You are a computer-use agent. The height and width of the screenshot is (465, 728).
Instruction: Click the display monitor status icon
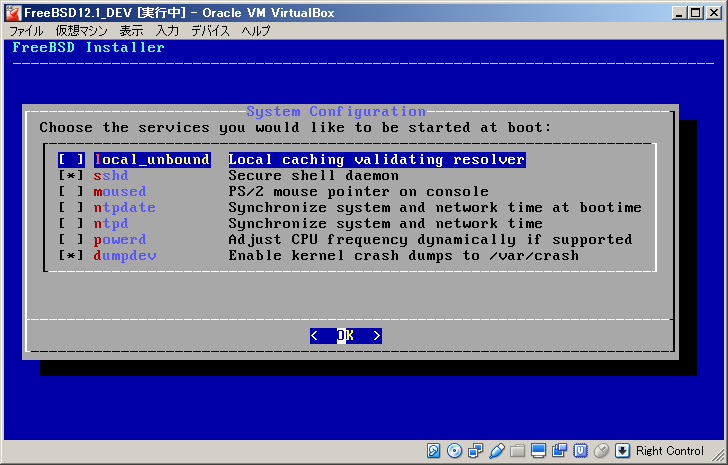(539, 450)
